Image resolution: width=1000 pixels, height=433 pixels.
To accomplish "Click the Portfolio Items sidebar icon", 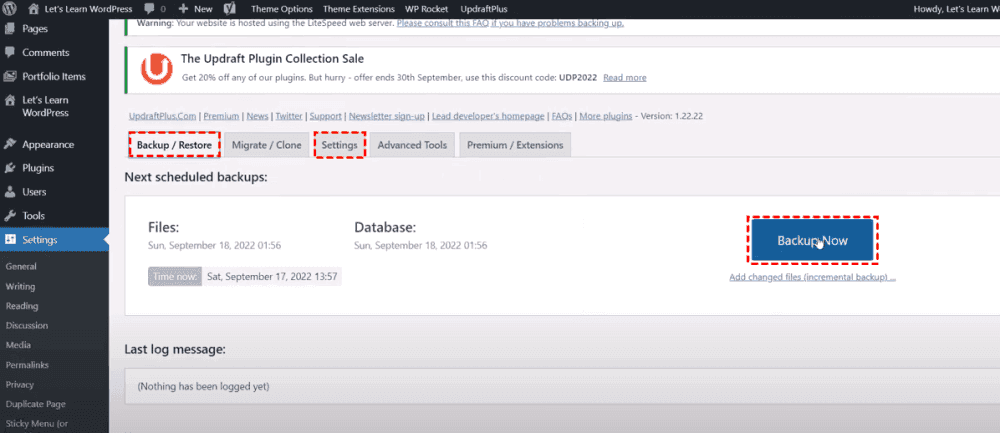I will 10,76.
